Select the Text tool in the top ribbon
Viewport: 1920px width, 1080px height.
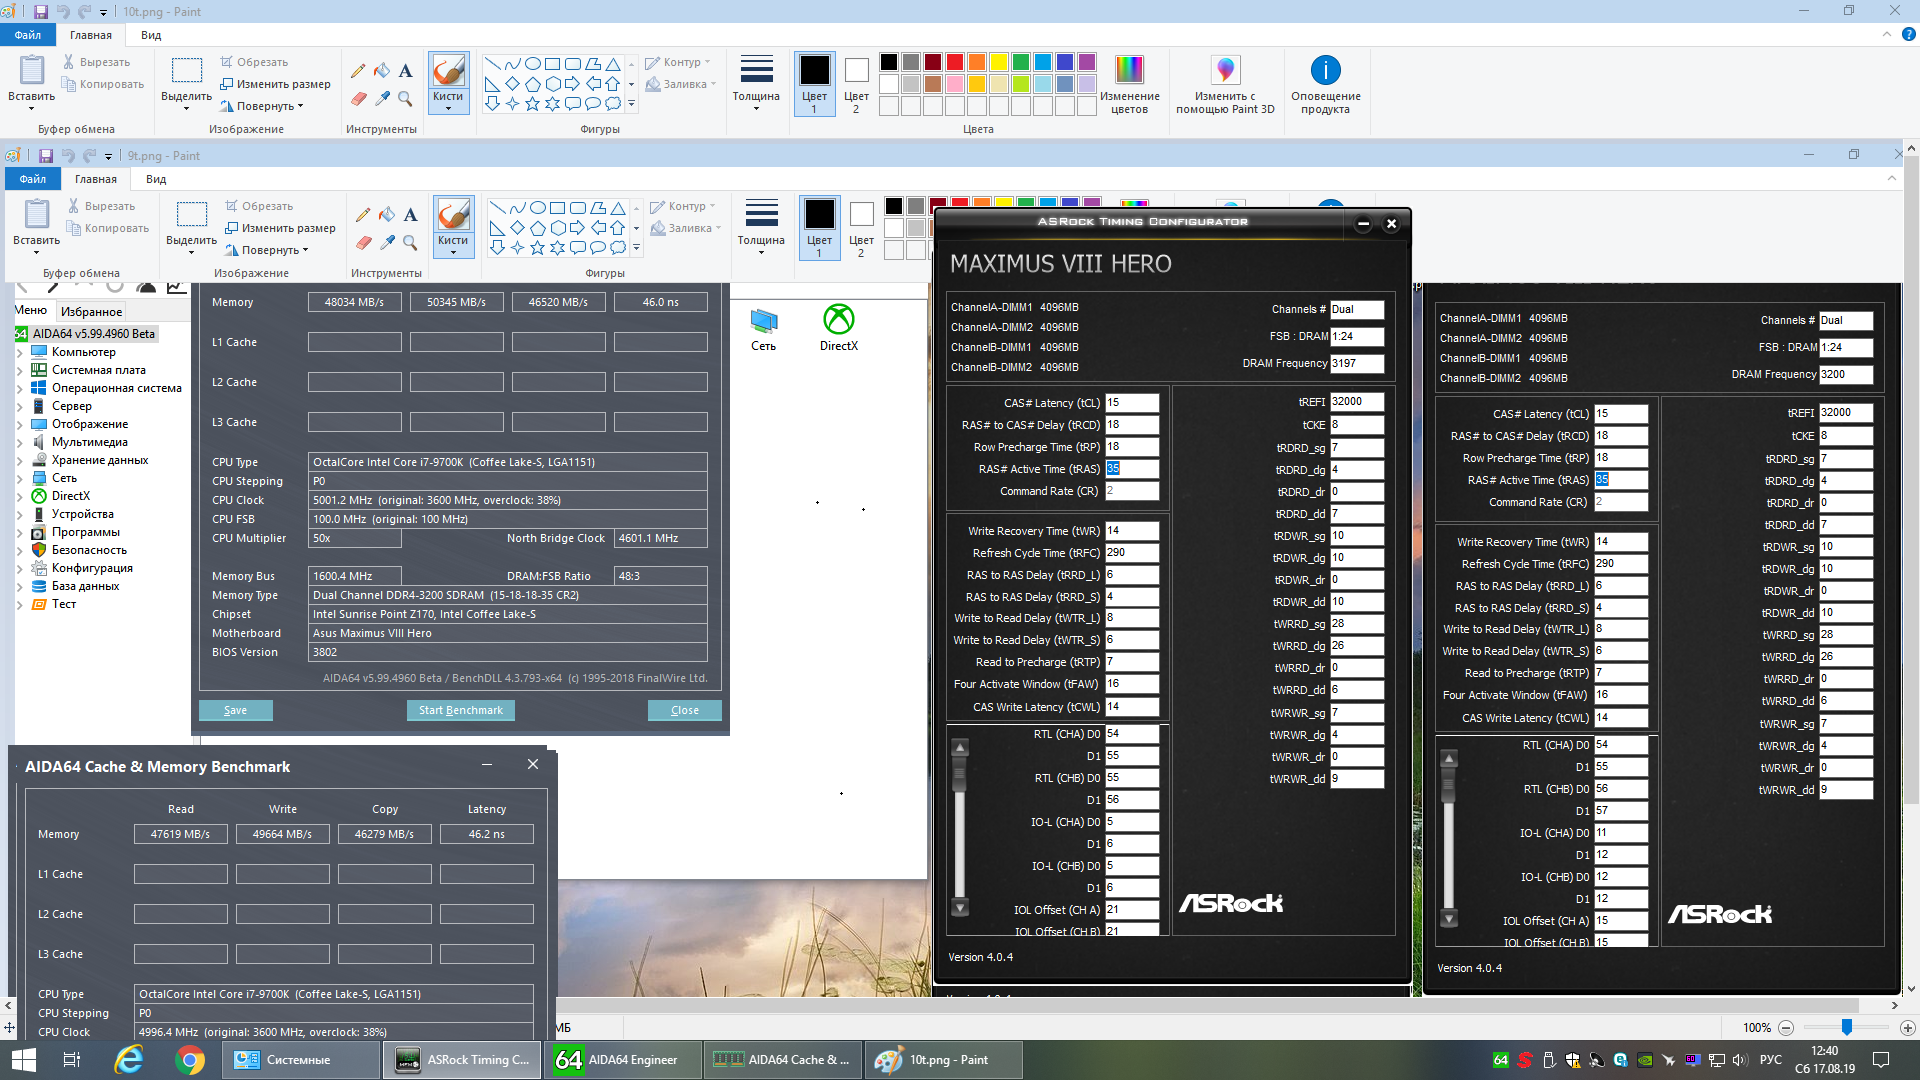pos(405,71)
